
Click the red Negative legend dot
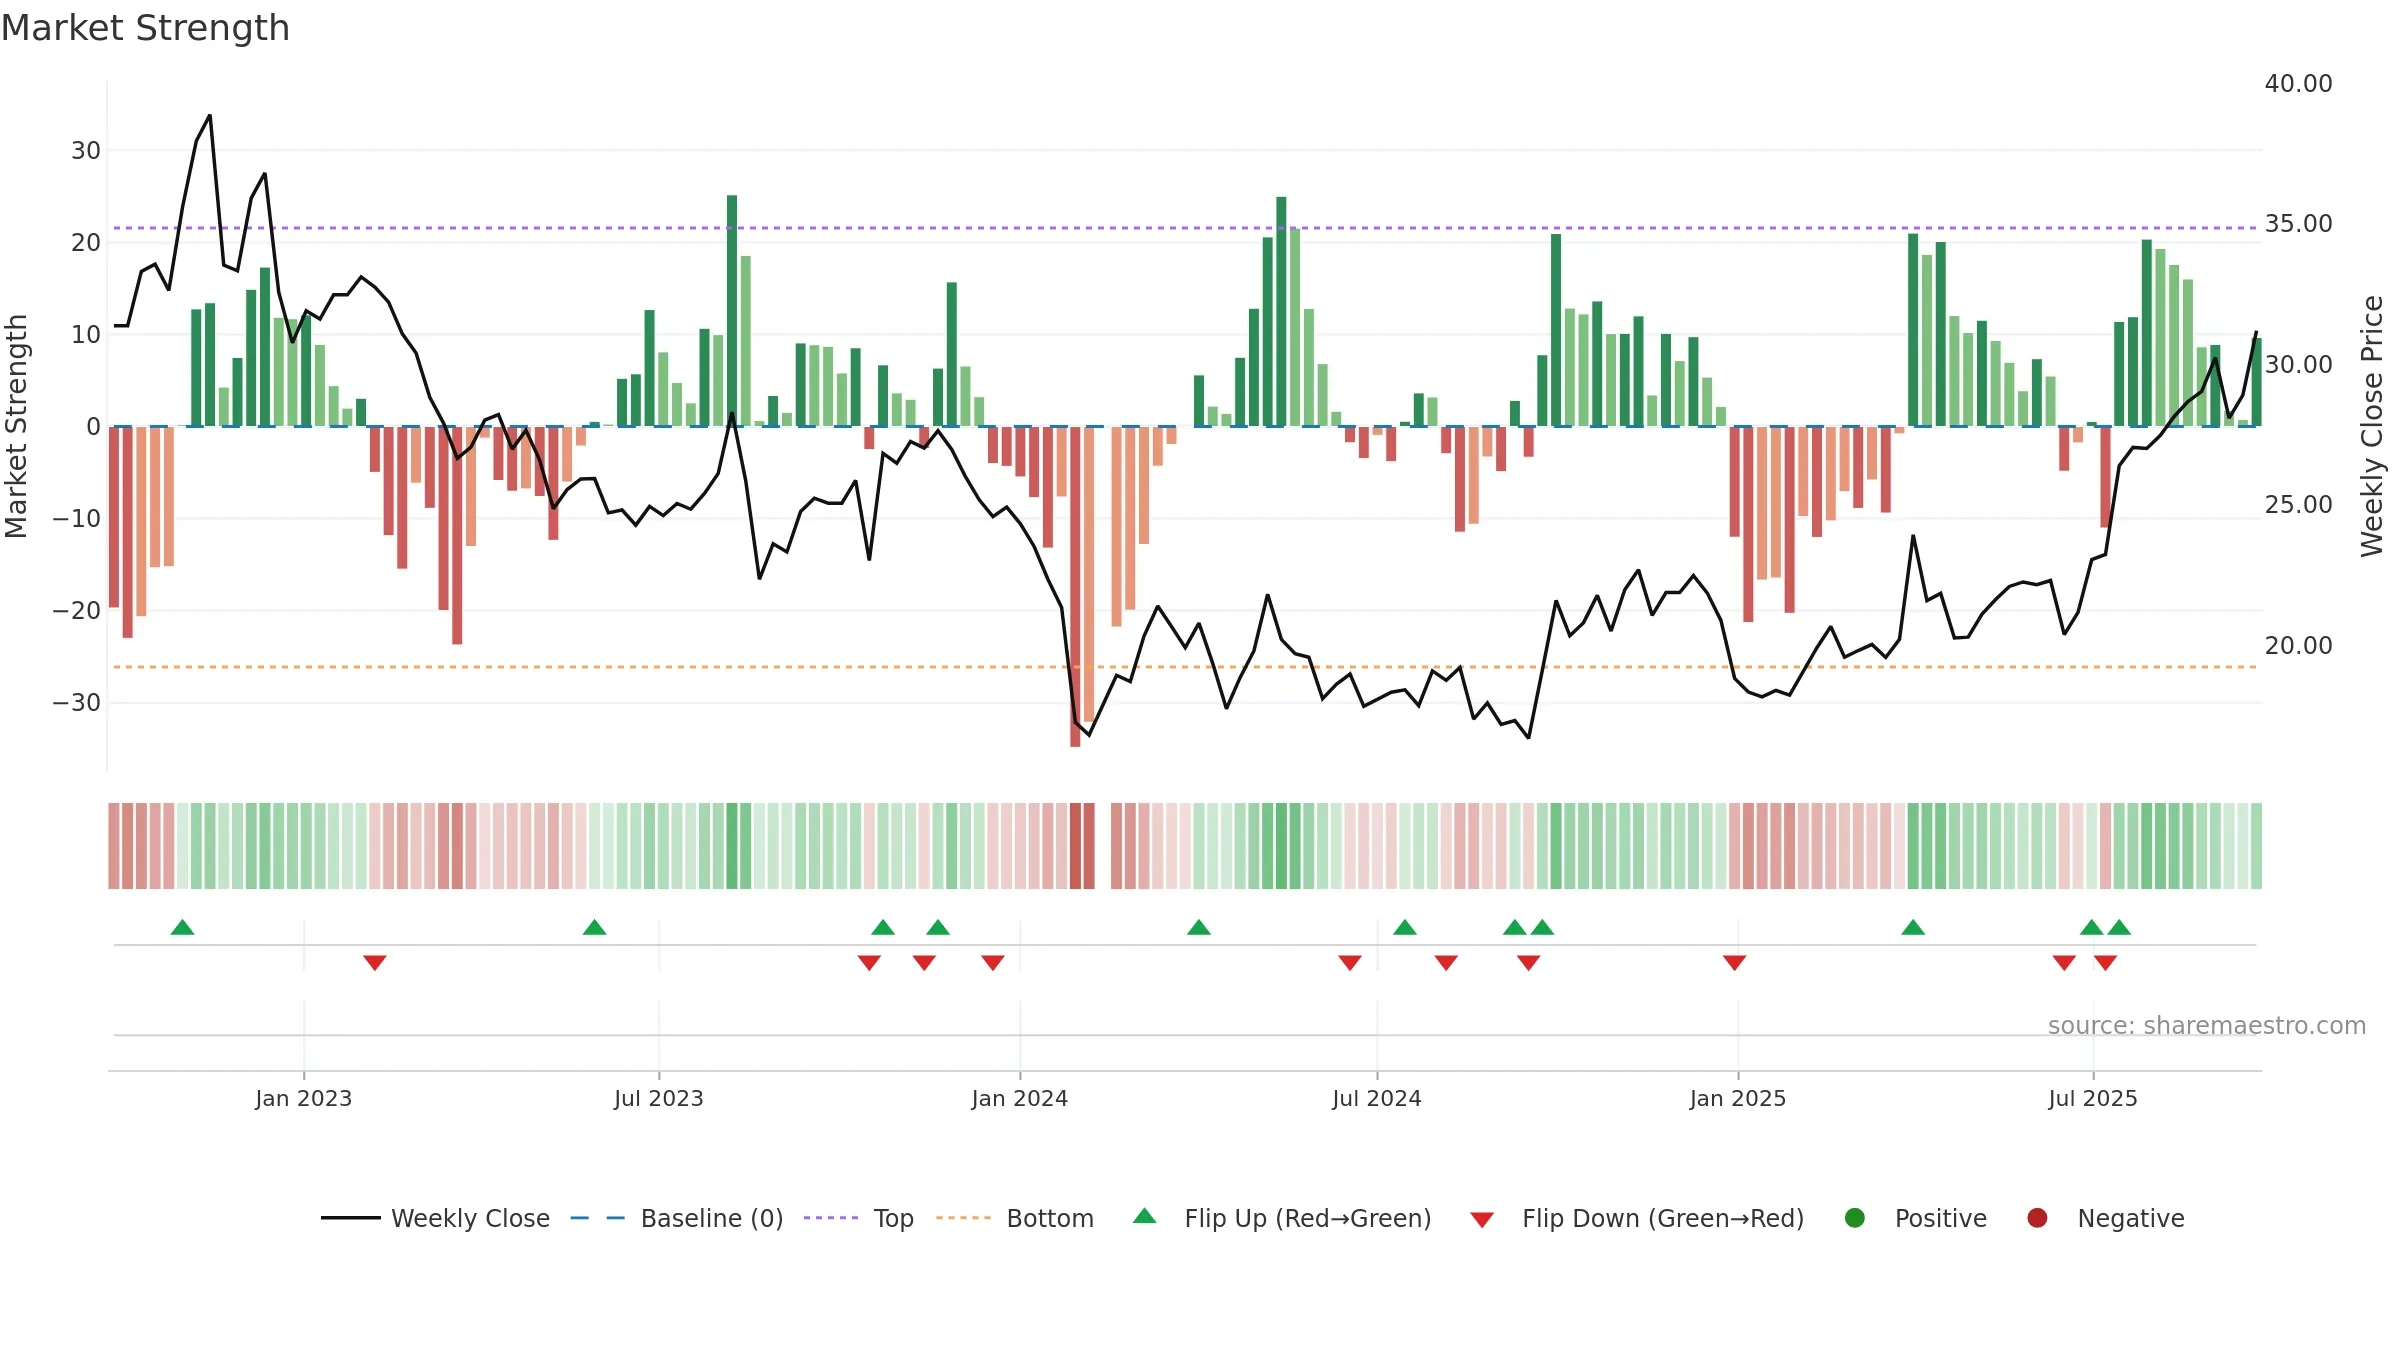point(2037,1218)
